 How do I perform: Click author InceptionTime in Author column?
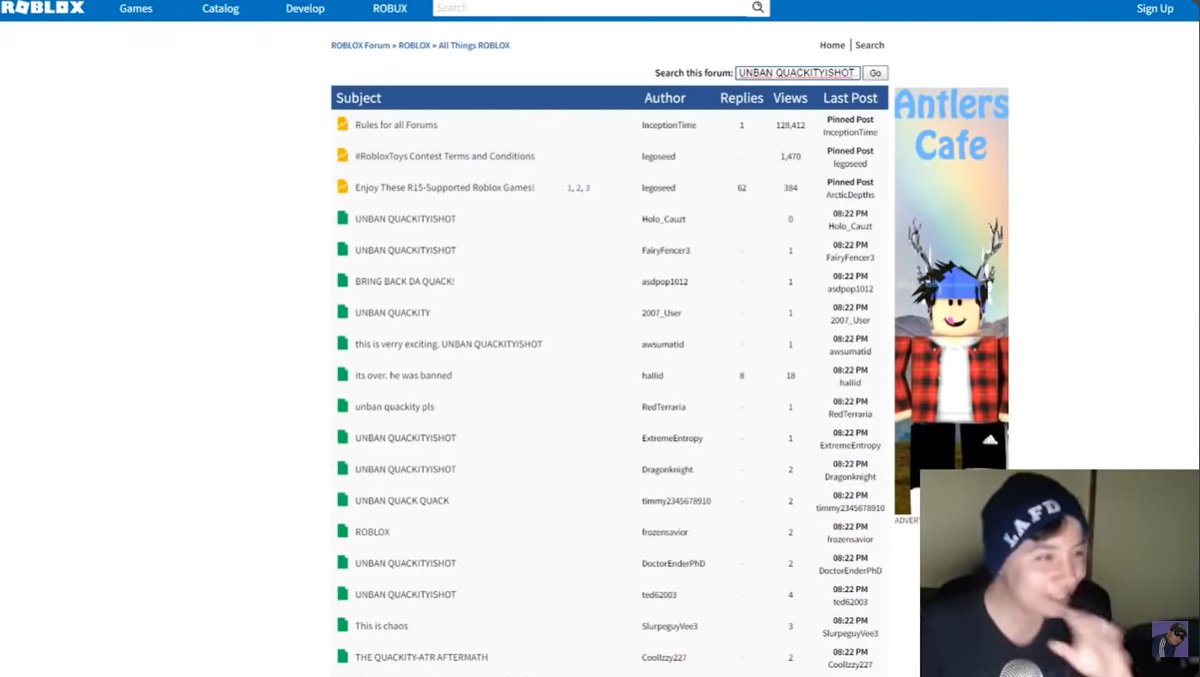(669, 125)
